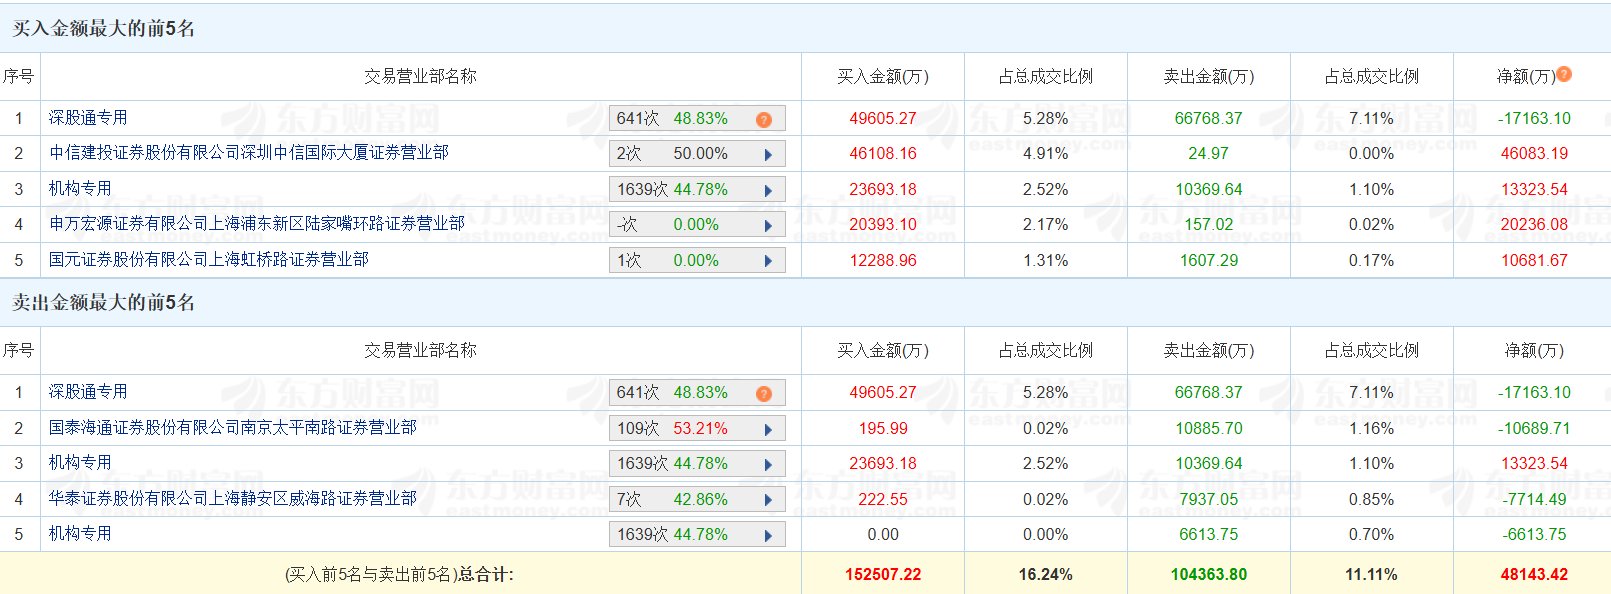Open 机构专用 link in sell table row 3

click(x=80, y=463)
